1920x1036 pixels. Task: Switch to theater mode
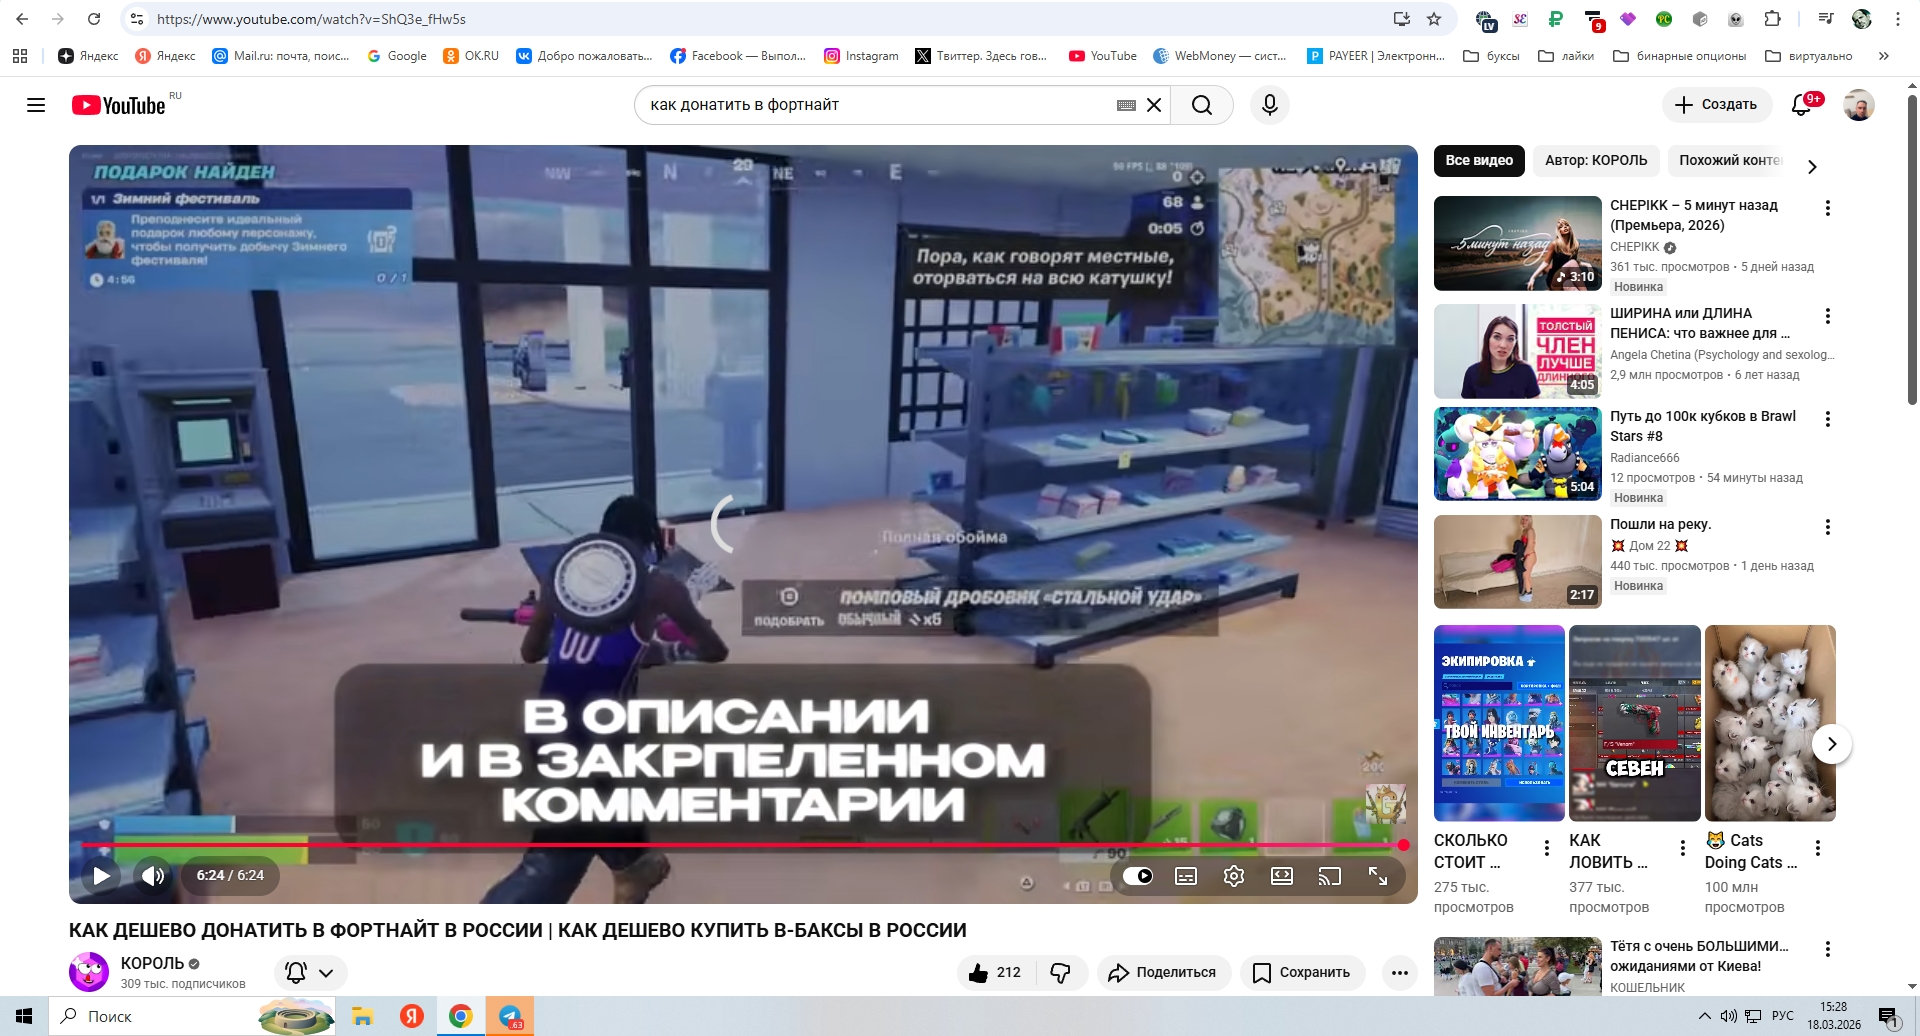coord(1282,876)
